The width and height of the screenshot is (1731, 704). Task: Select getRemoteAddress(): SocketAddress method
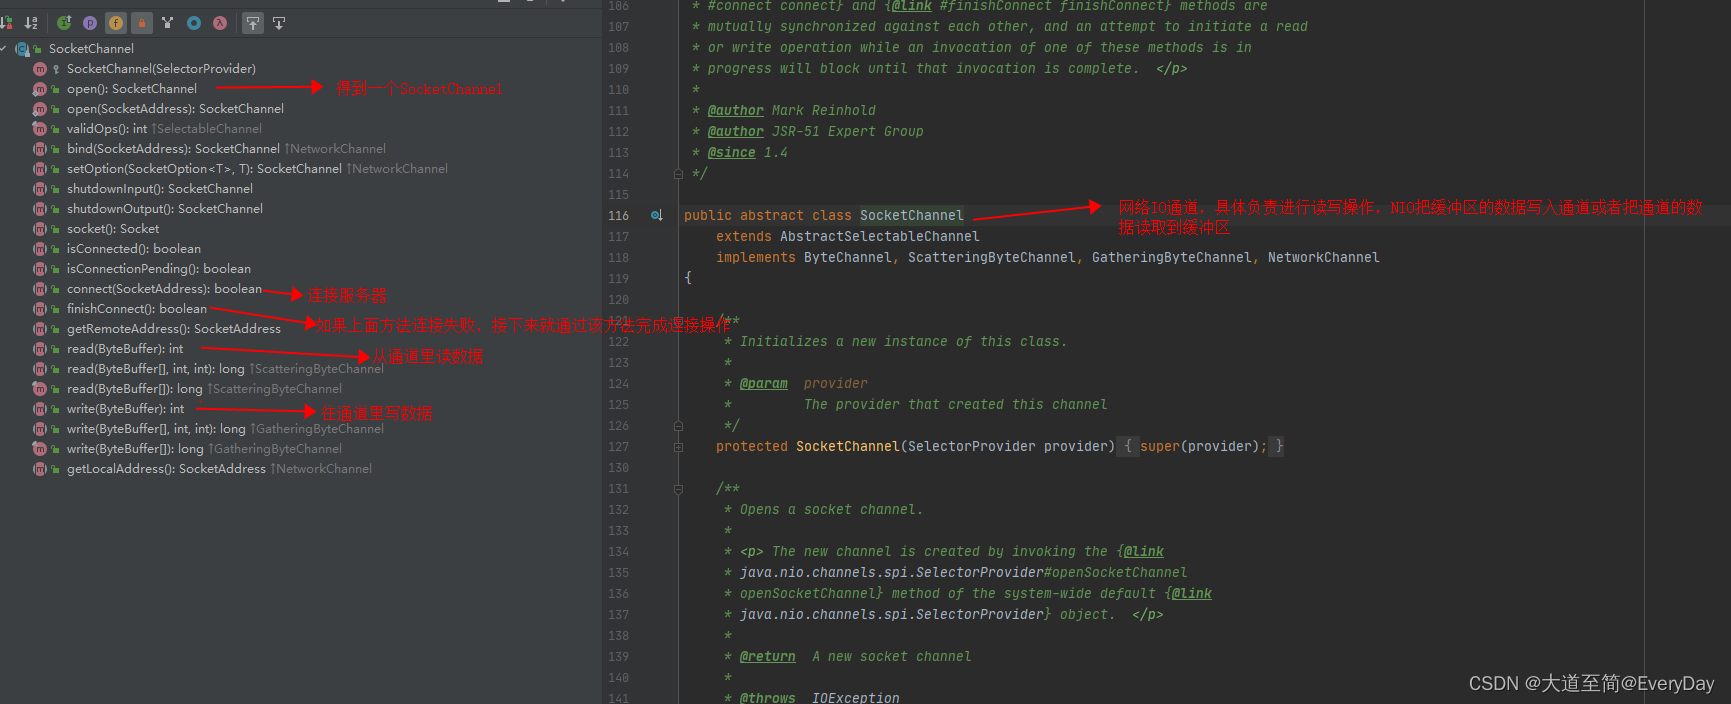coord(174,328)
